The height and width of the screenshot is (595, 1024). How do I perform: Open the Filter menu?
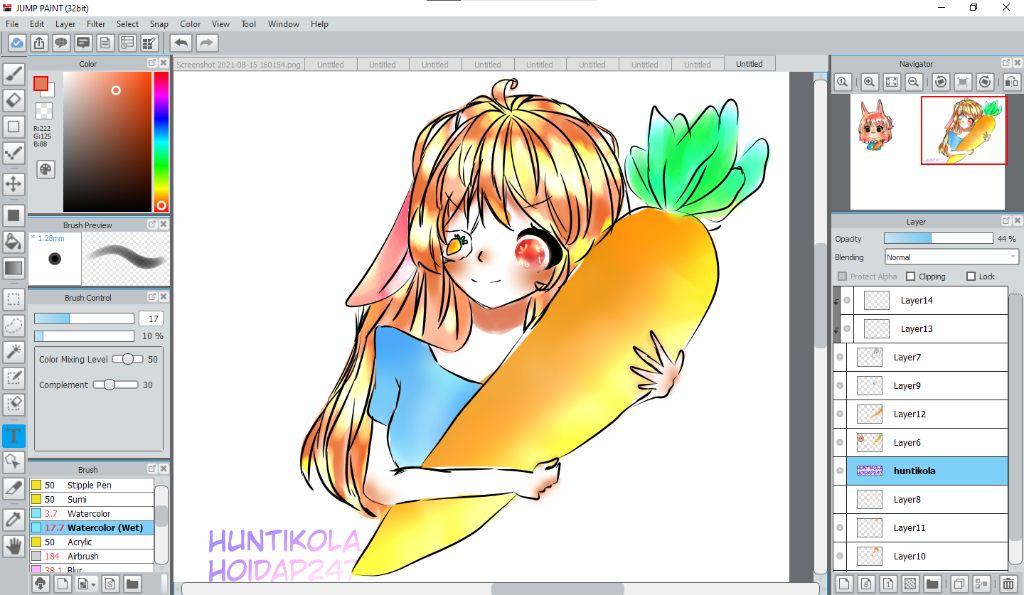95,24
